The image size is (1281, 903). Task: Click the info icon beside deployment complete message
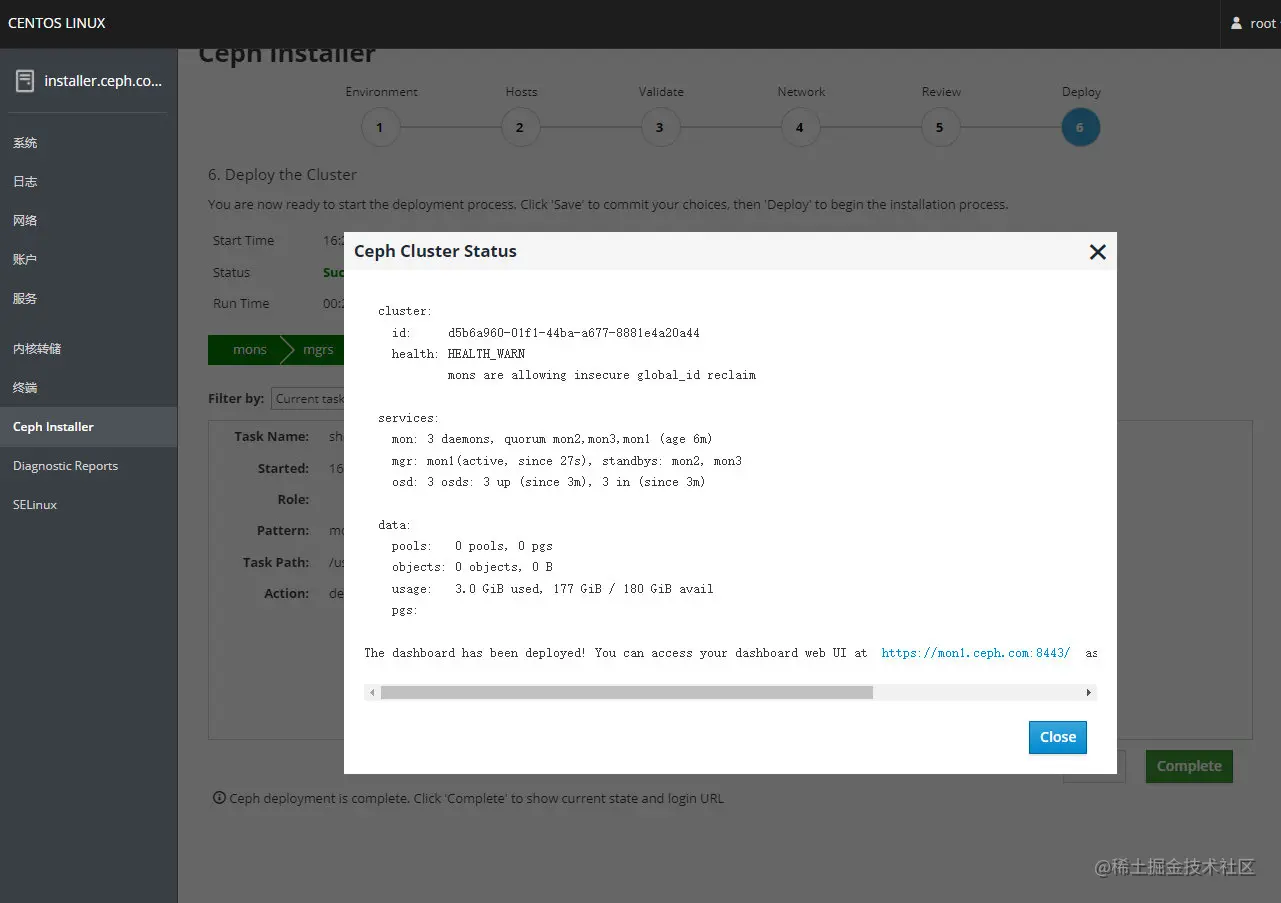(x=219, y=798)
